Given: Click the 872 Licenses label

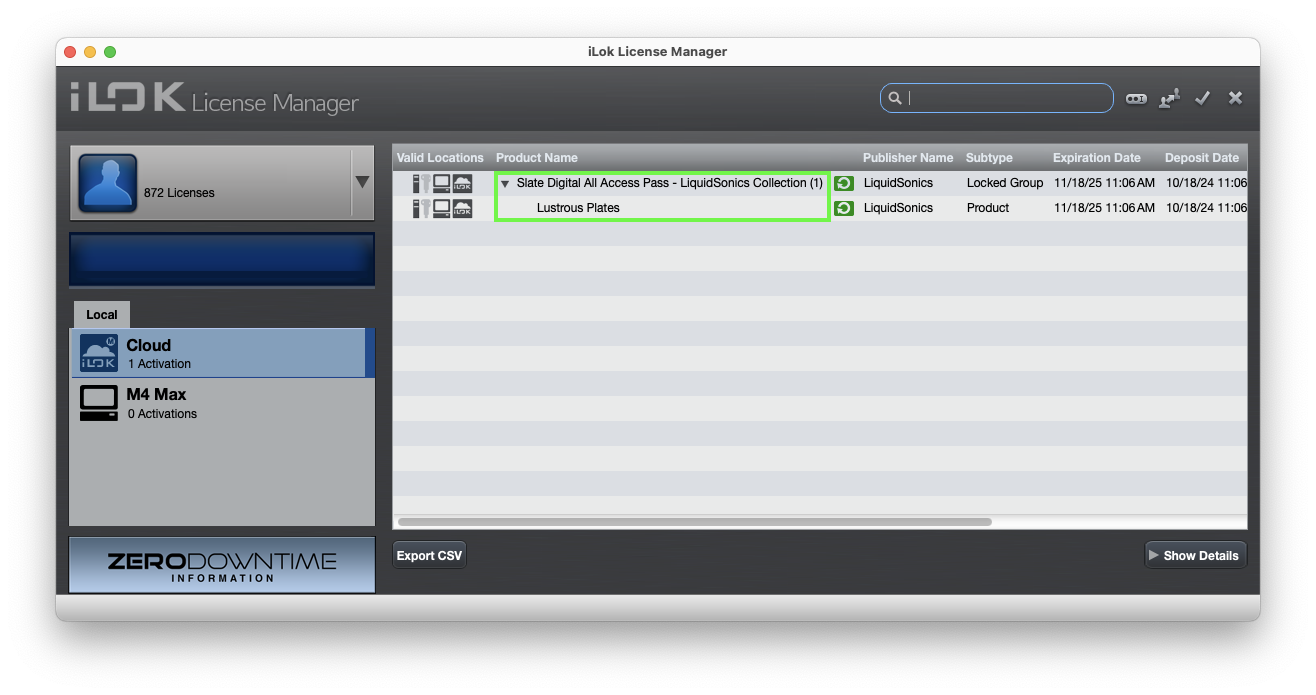Looking at the screenshot, I should [179, 192].
